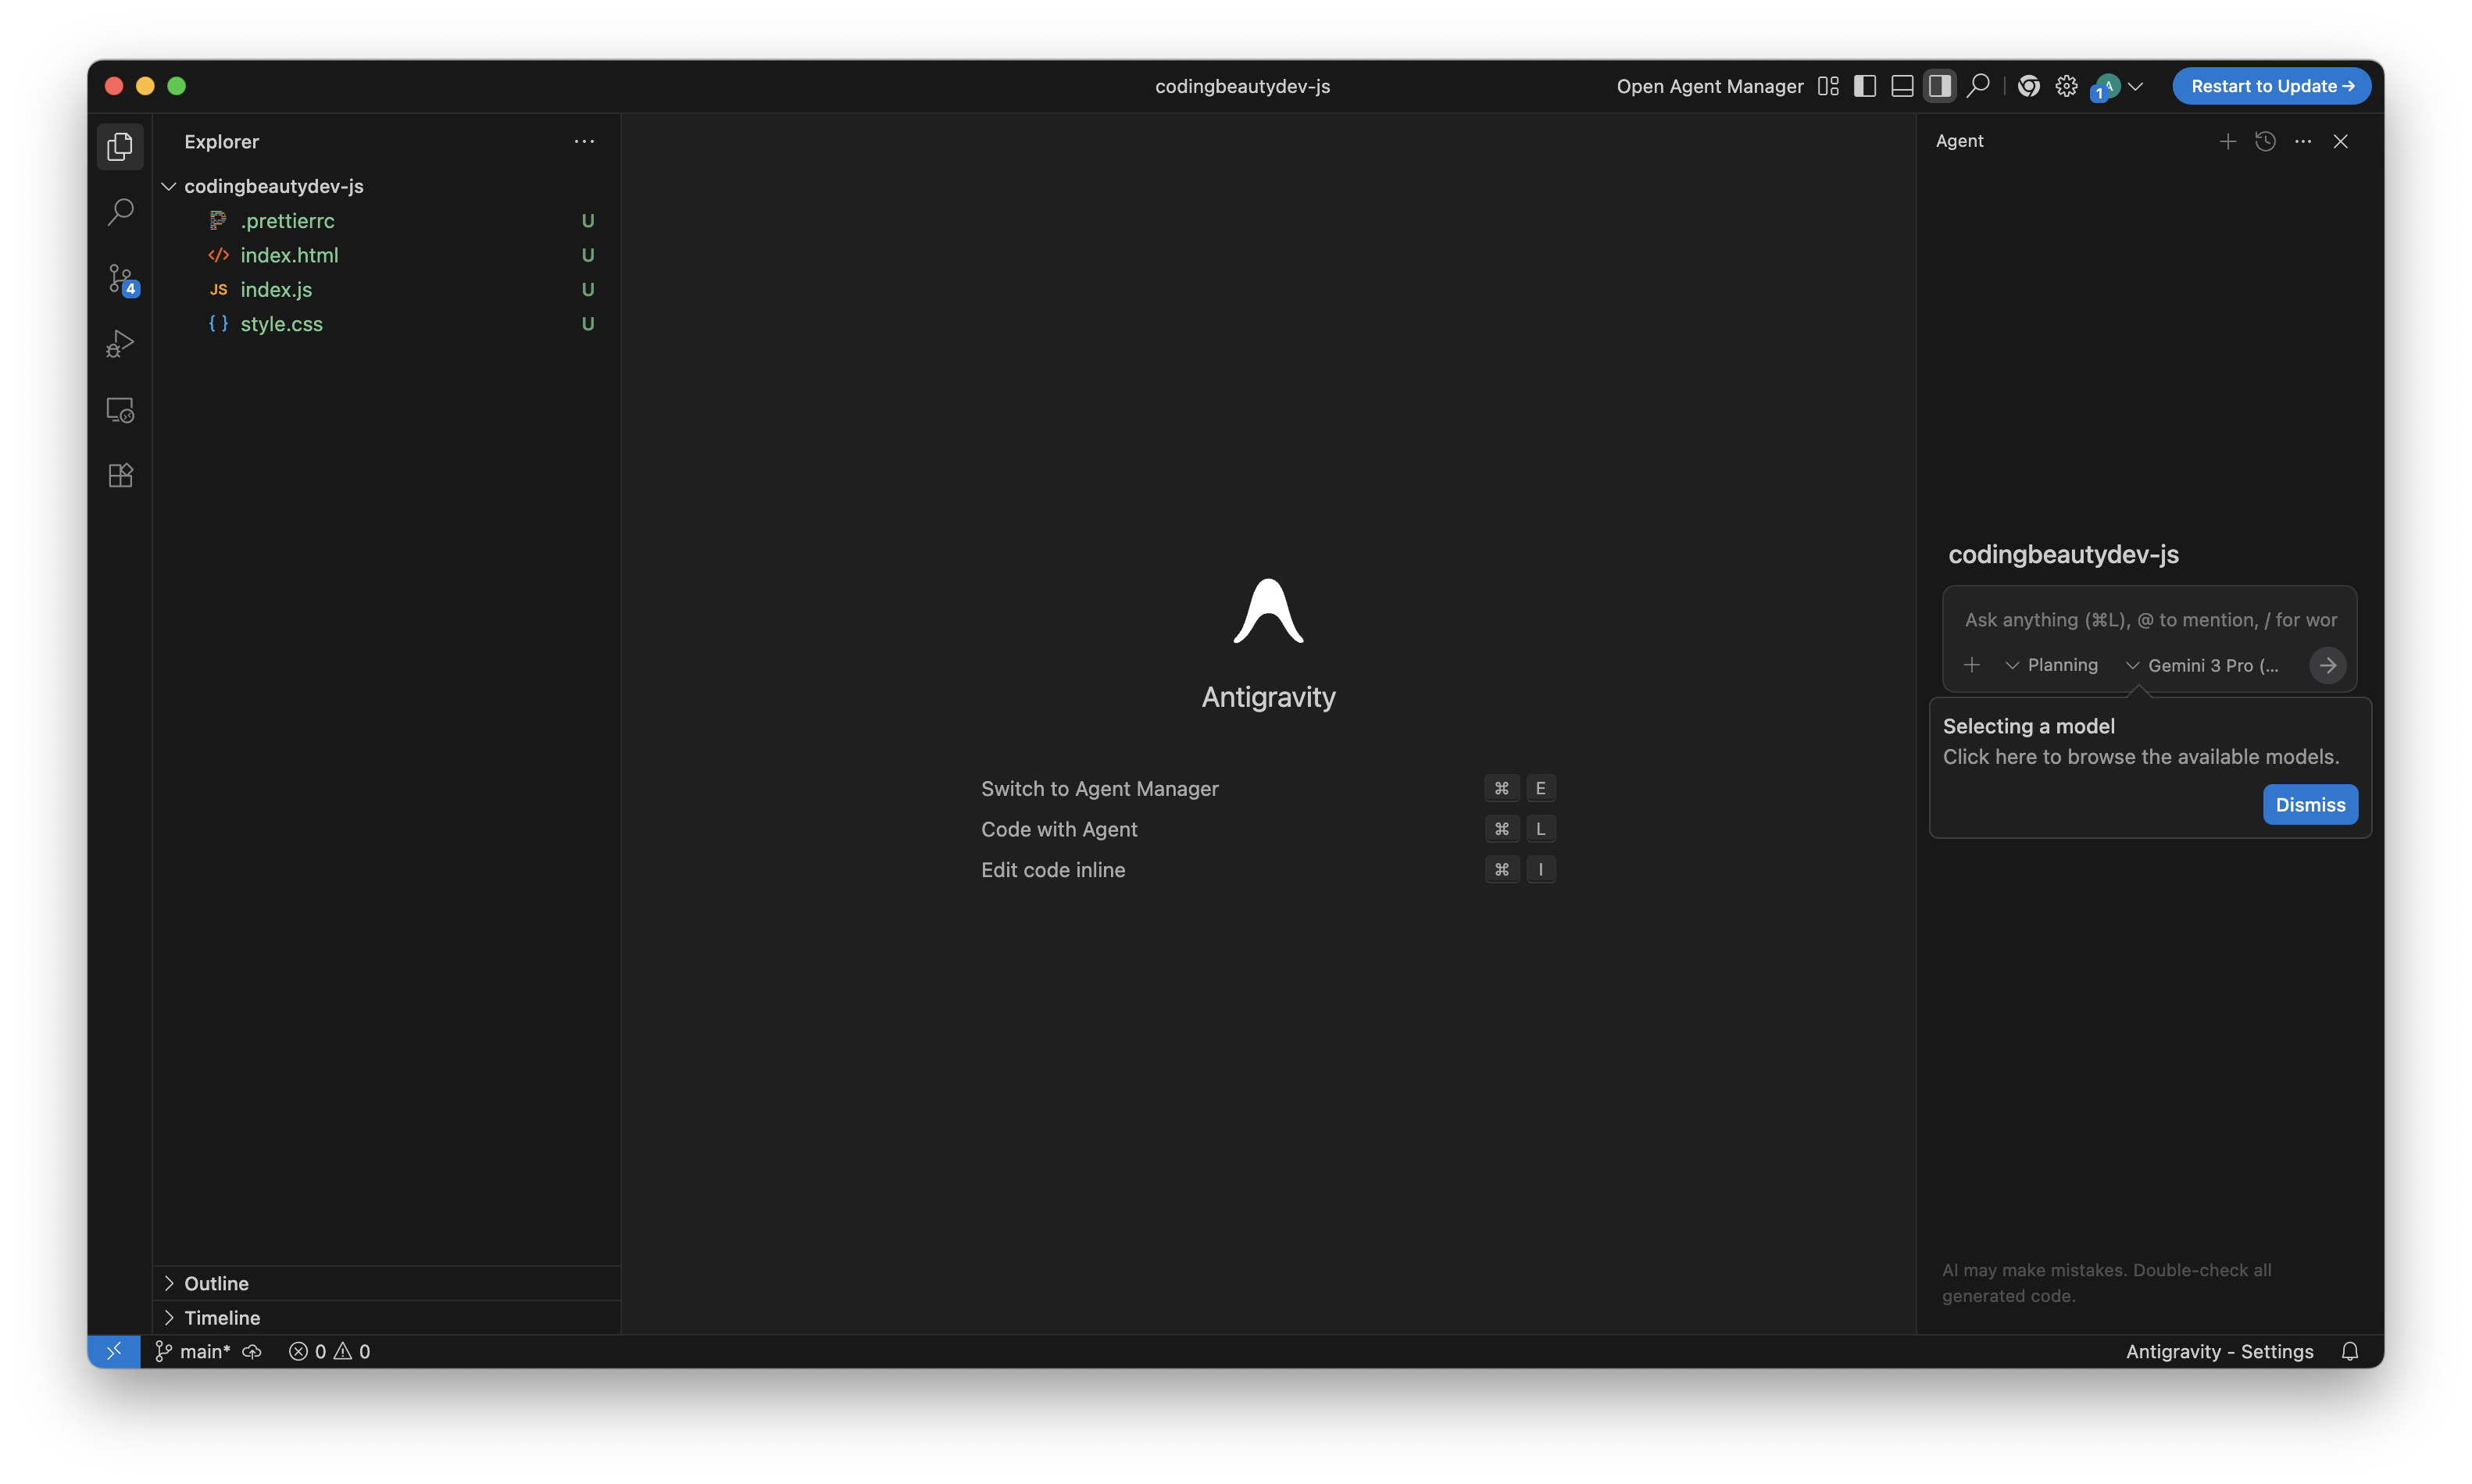The width and height of the screenshot is (2472, 1484).
Task: Toggle the primary side bar visibility
Action: pyautogui.click(x=1864, y=86)
